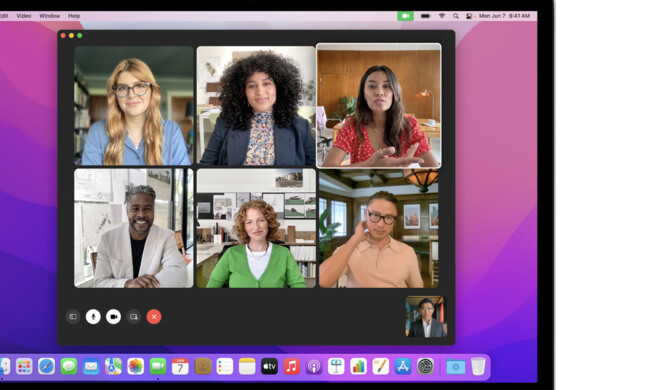Open Control Center from menu bar

(x=469, y=16)
